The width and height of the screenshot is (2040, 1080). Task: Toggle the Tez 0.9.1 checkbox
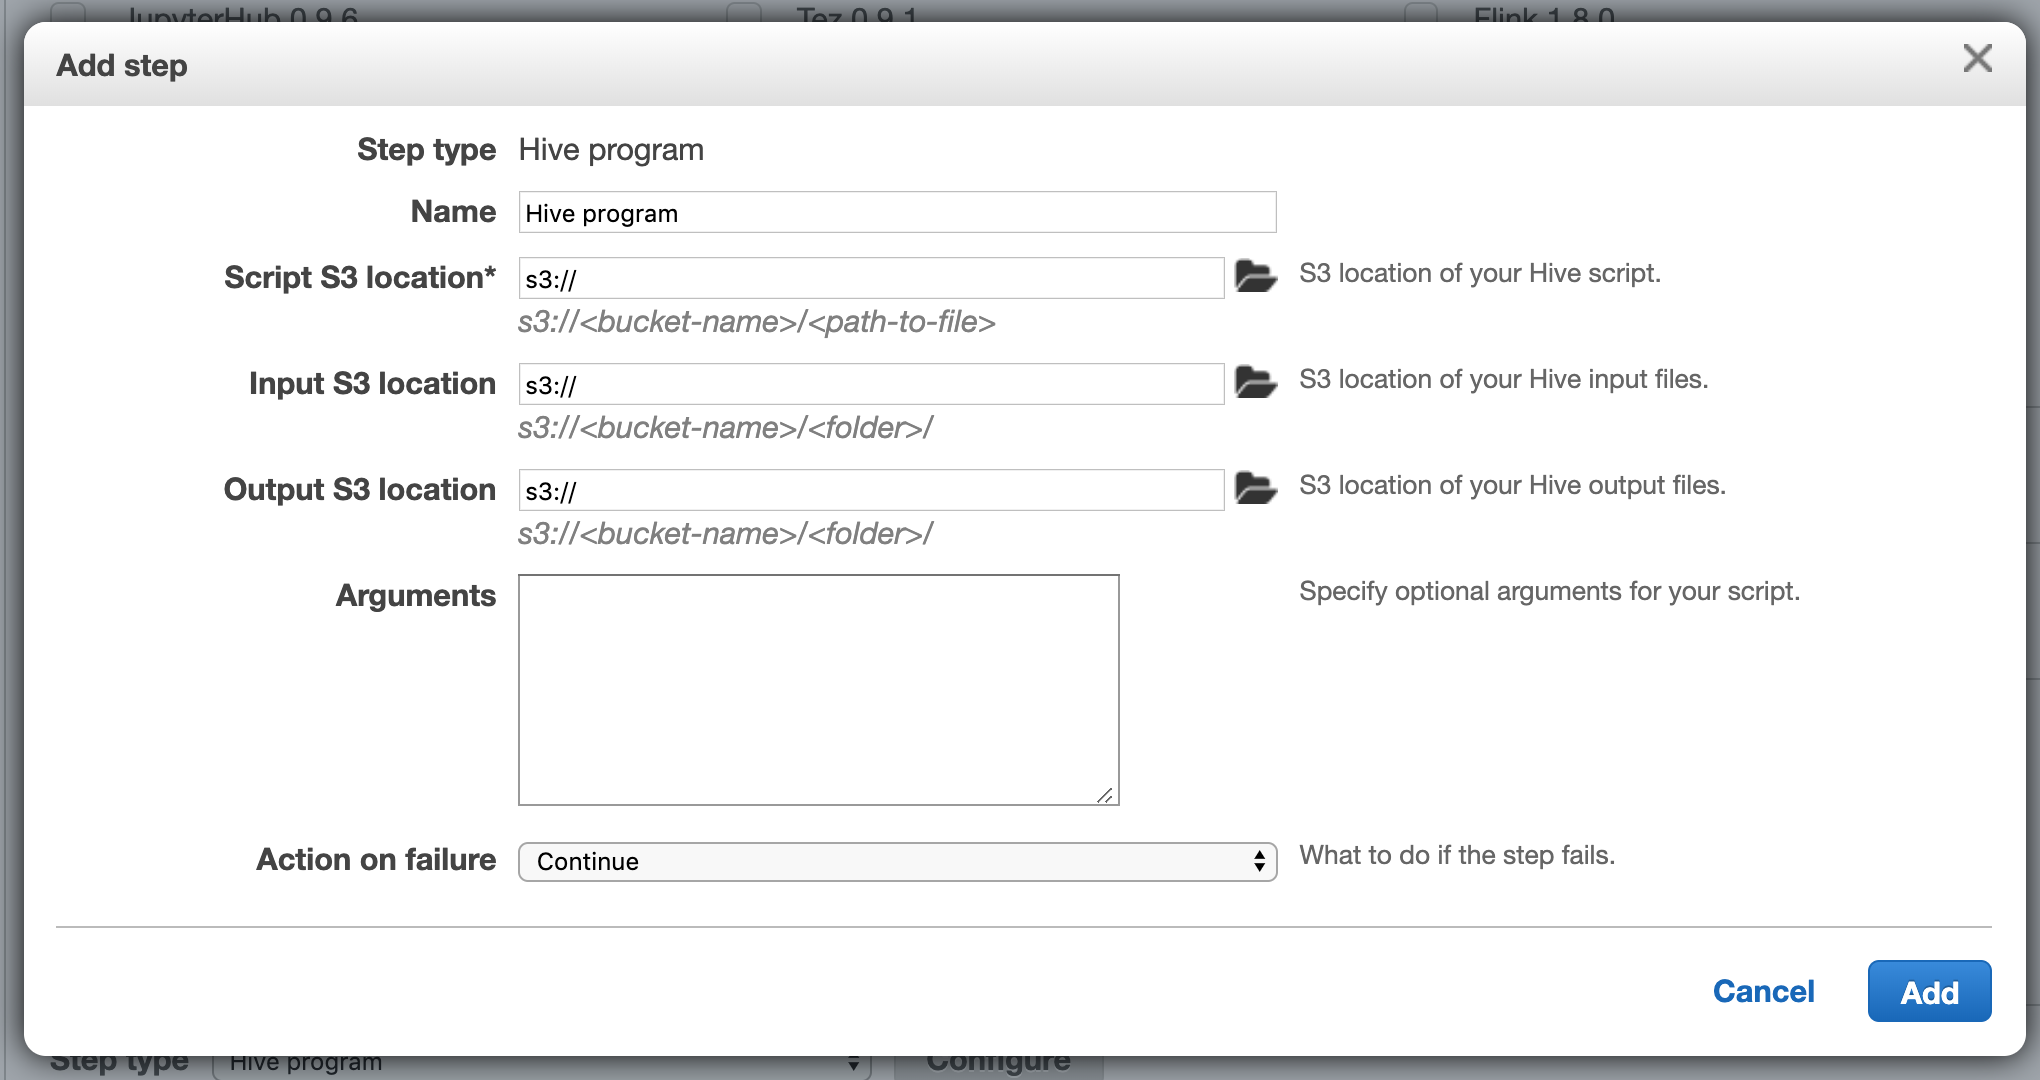click(x=744, y=13)
